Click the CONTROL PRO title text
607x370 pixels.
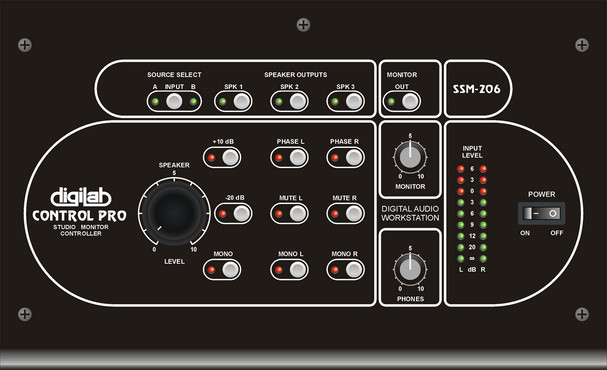coord(79,216)
